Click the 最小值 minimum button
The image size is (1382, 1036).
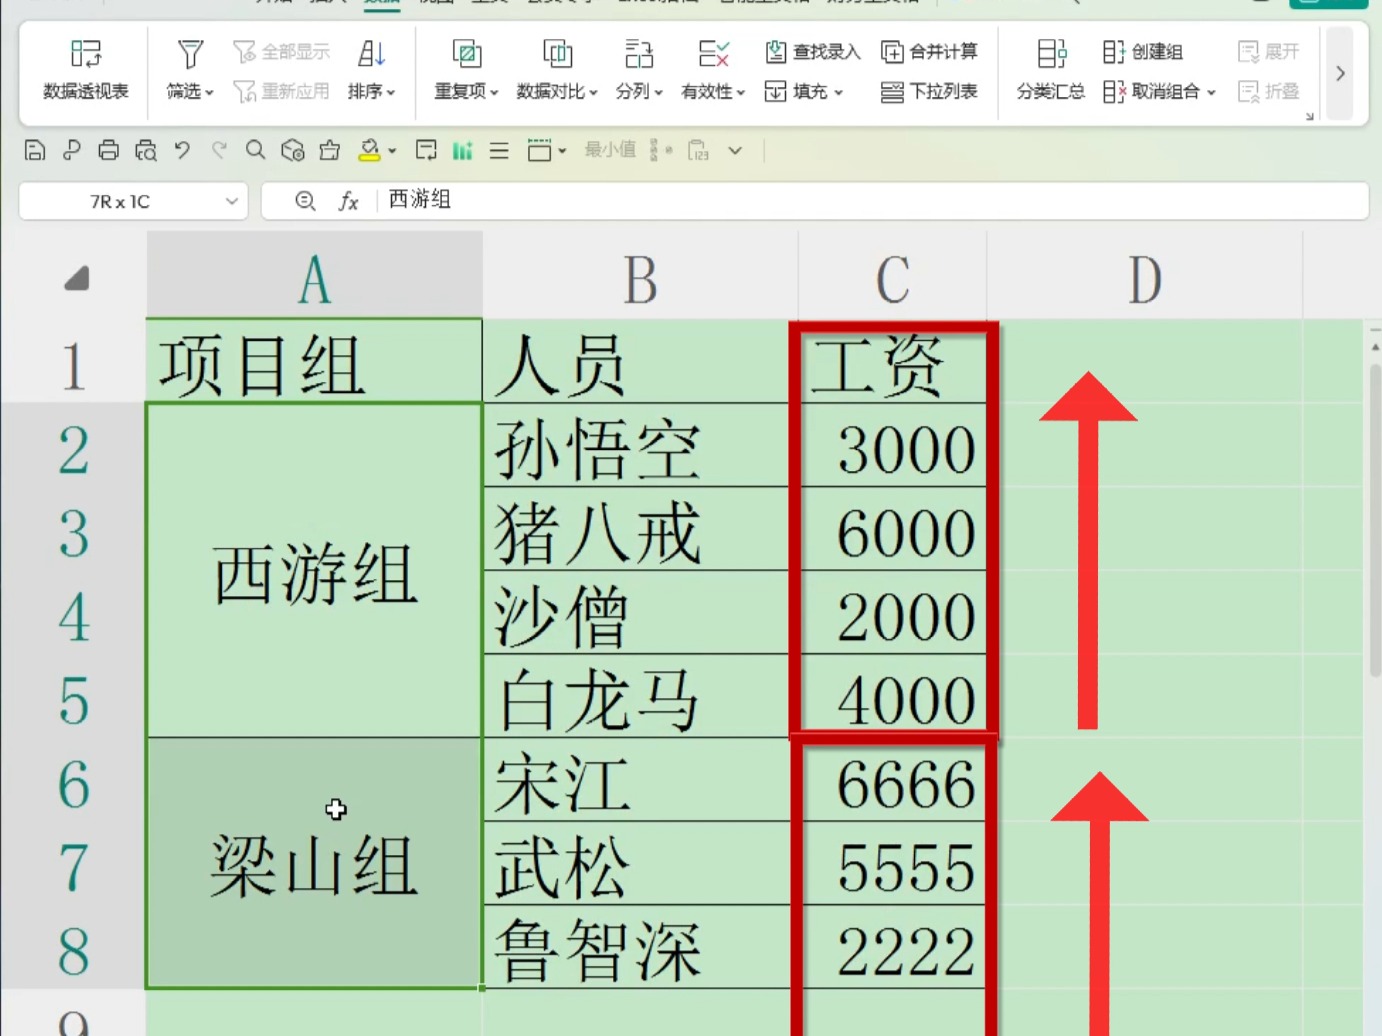click(610, 150)
